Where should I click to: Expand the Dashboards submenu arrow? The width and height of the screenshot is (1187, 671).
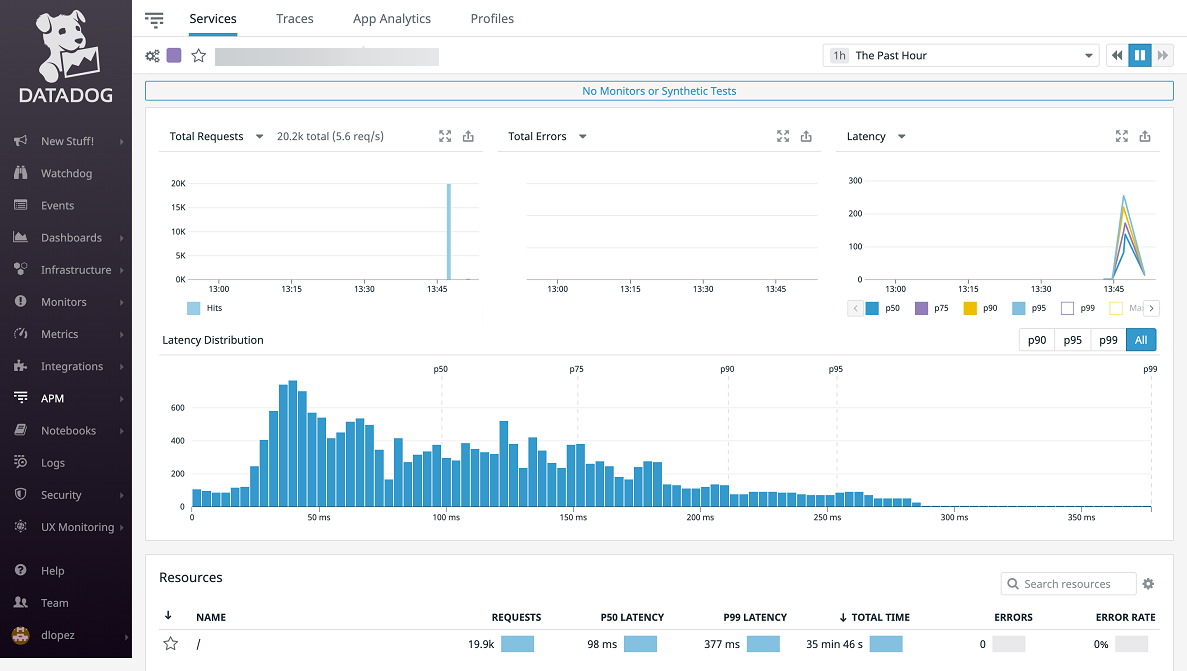tap(121, 238)
